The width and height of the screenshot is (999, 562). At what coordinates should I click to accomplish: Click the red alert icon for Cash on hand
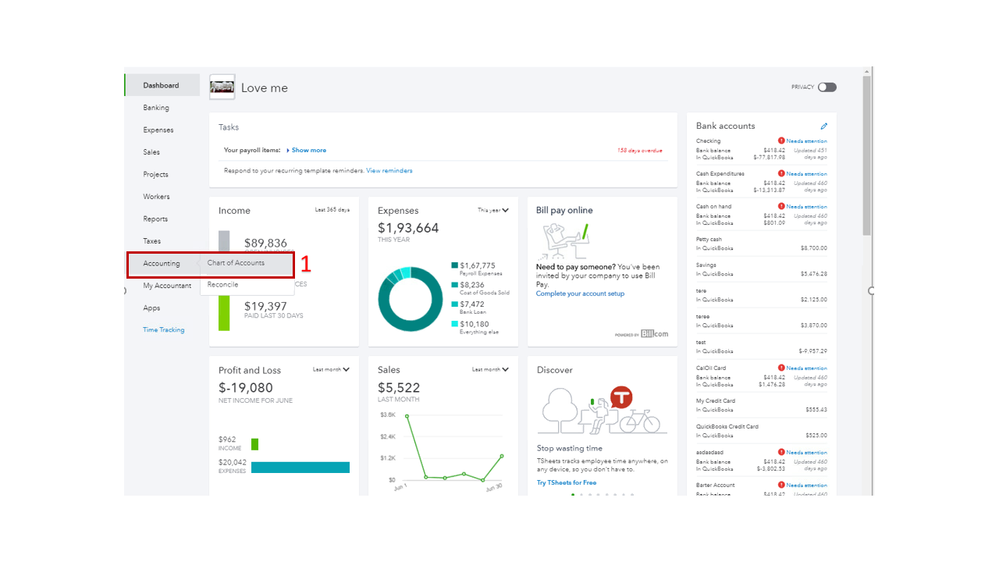point(781,206)
